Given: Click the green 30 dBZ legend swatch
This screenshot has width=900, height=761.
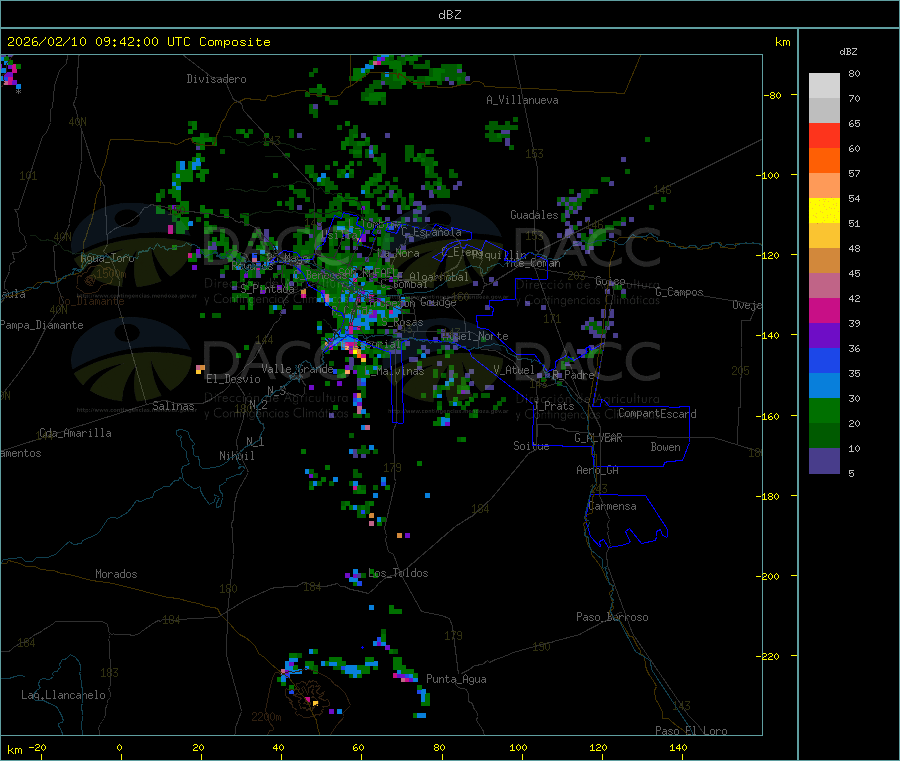Looking at the screenshot, I should coord(824,410).
